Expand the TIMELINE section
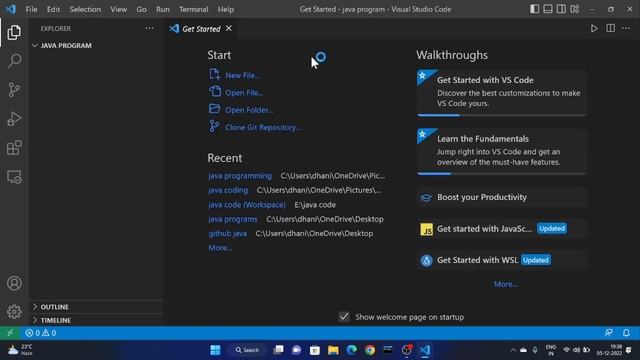This screenshot has width=640, height=360. pyautogui.click(x=97, y=320)
